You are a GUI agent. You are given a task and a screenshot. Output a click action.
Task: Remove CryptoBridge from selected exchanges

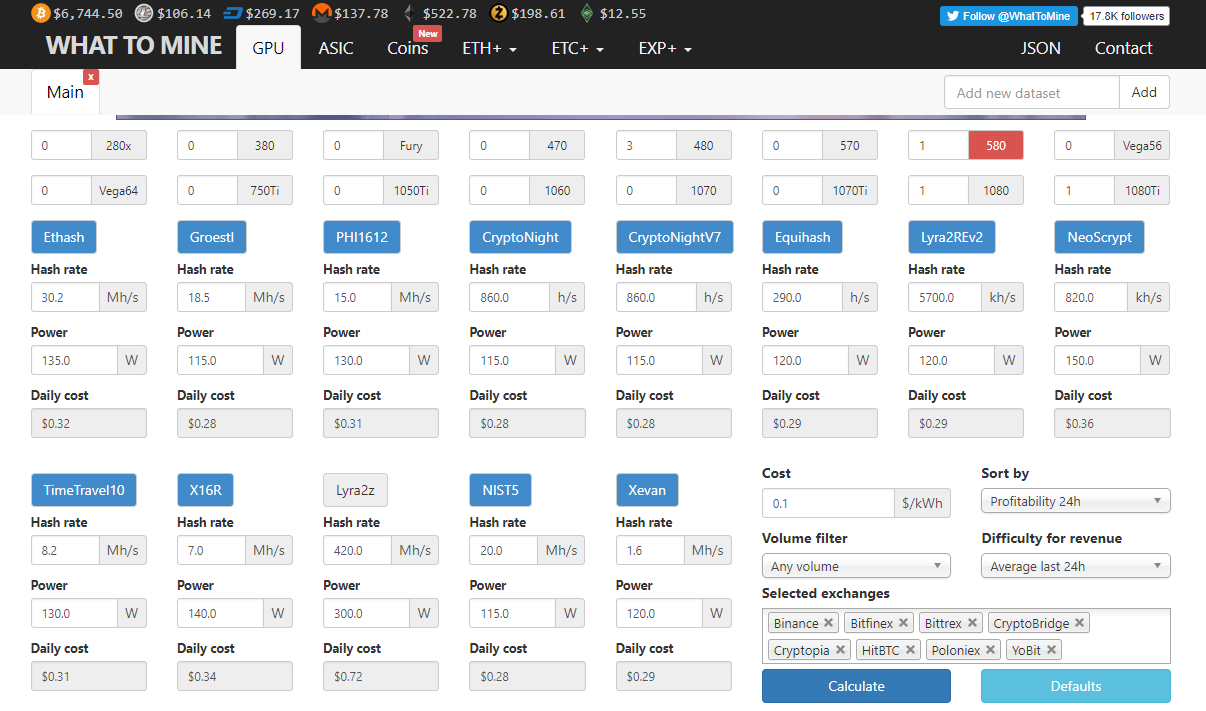(1080, 623)
